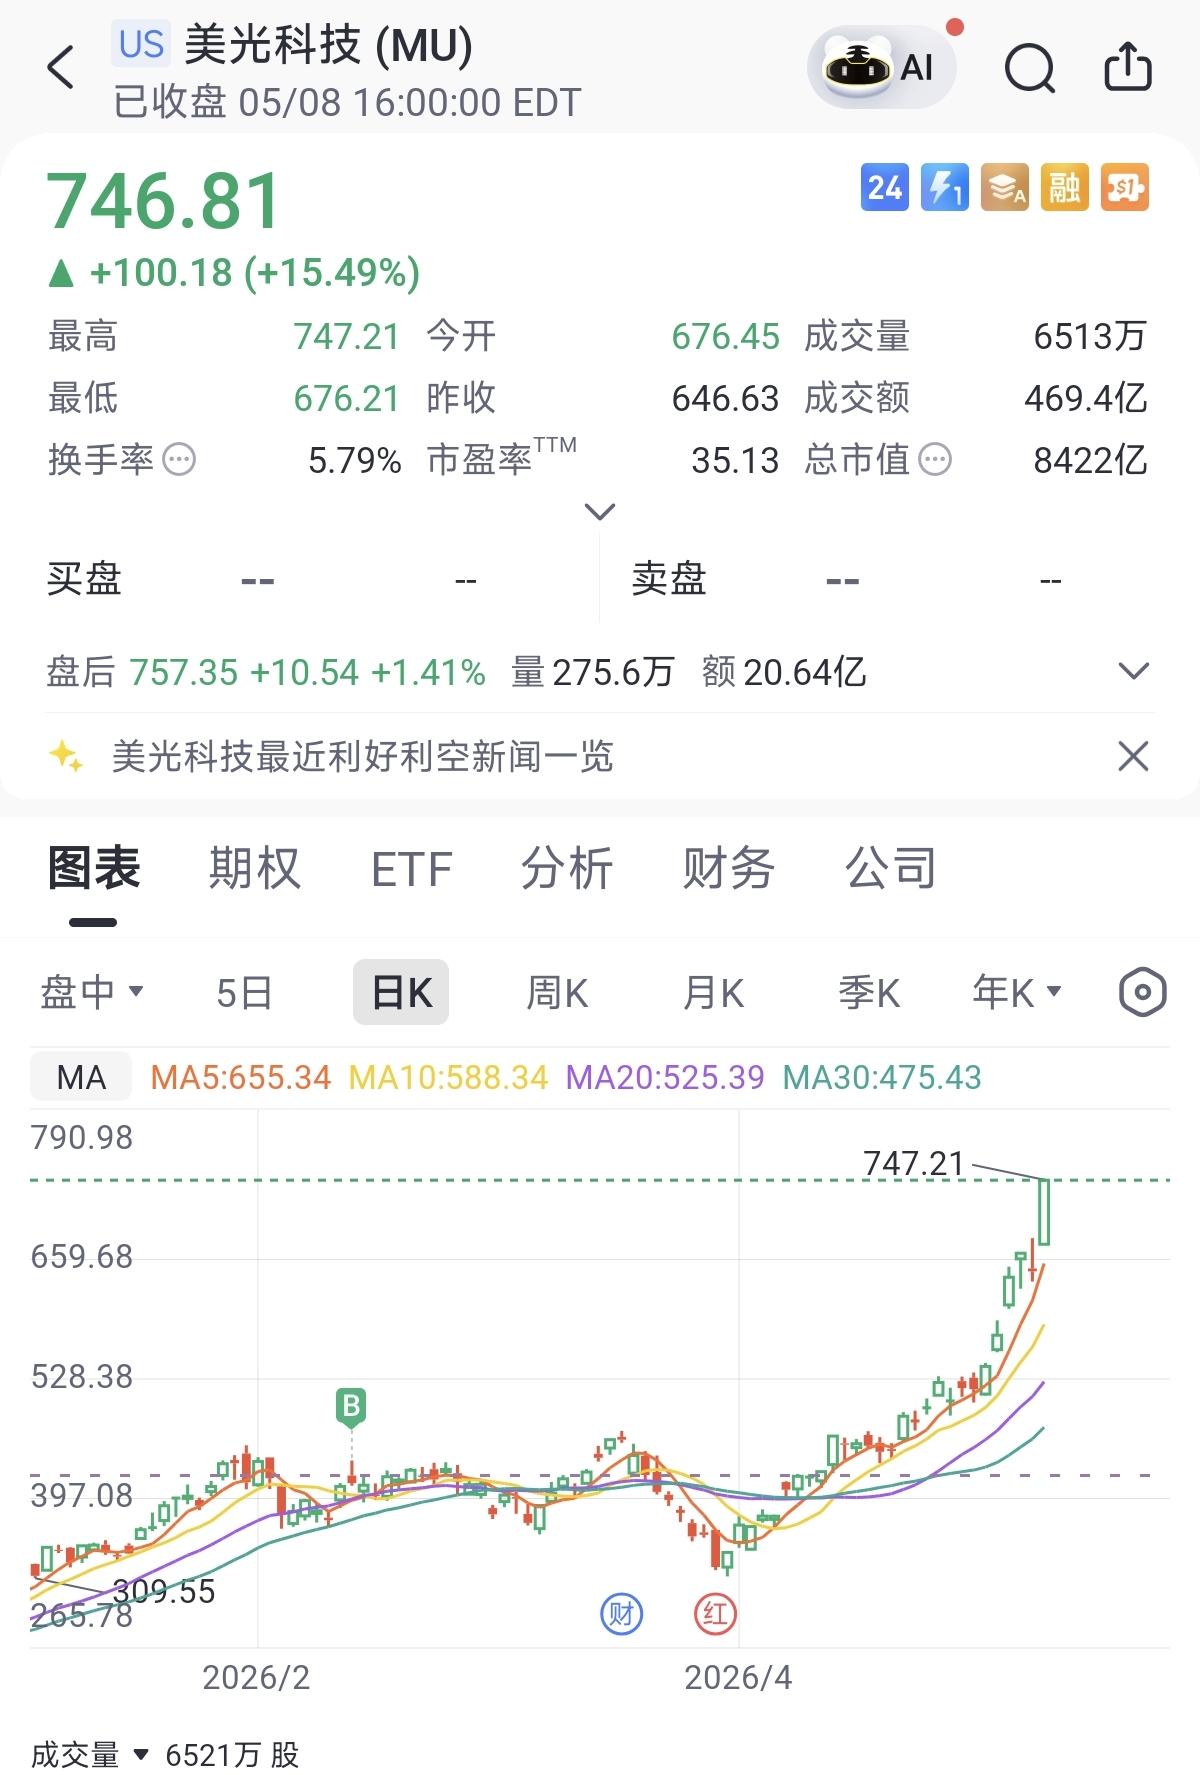Screen dimensions: 1200x1775
Task: Tap the 最高 value 747.21
Action: pos(347,337)
